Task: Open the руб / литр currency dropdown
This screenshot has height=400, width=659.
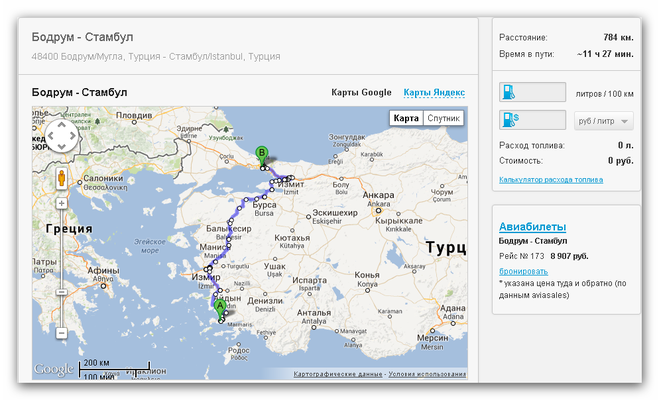Action: click(x=605, y=121)
